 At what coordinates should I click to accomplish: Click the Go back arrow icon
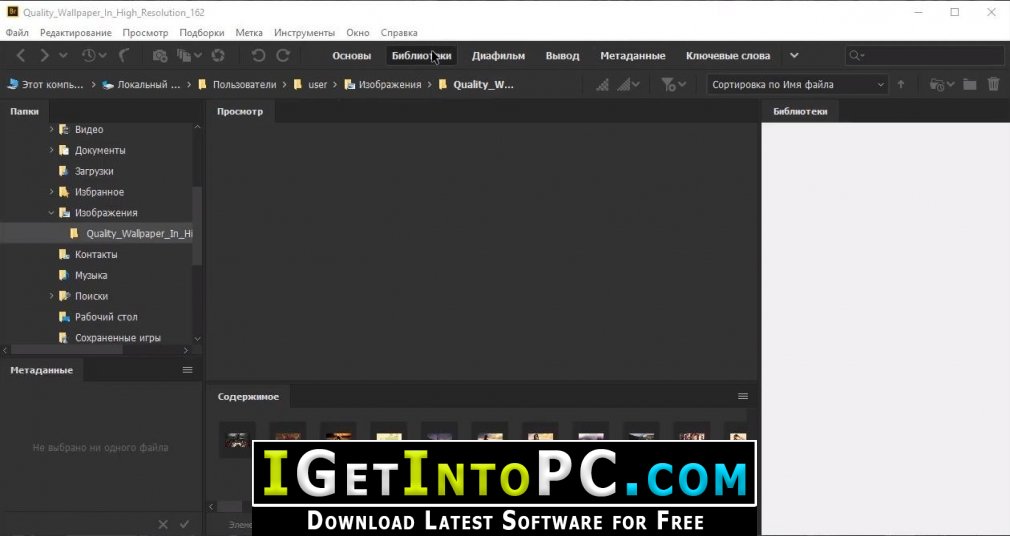coord(21,55)
